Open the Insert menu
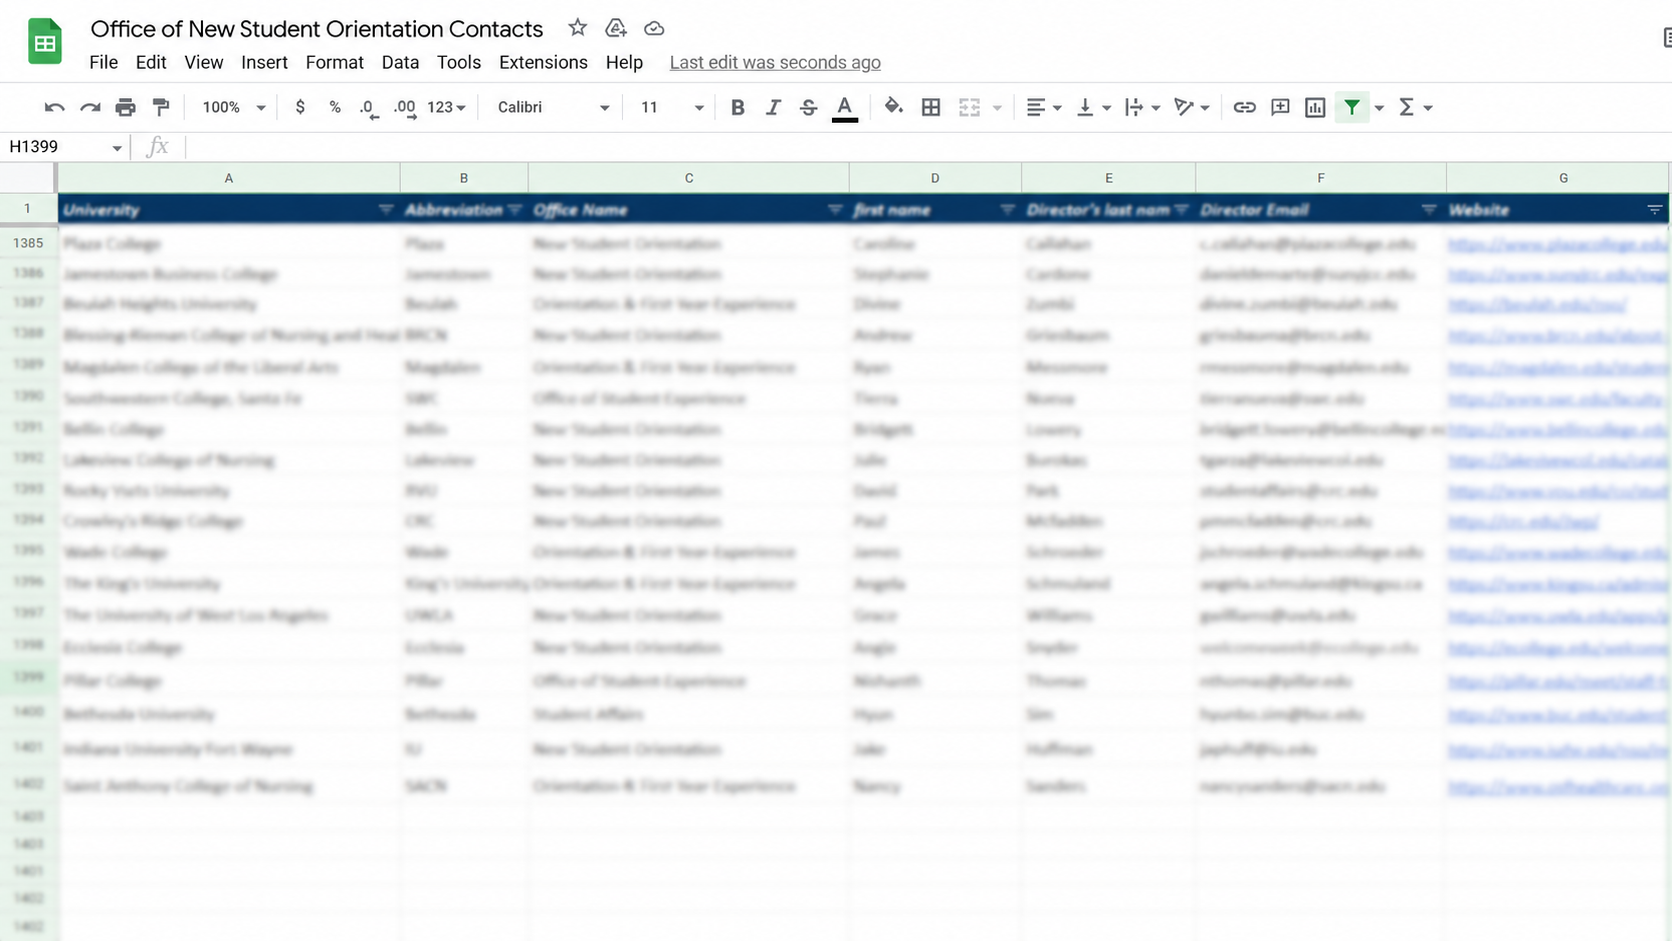This screenshot has height=941, width=1672. point(264,62)
